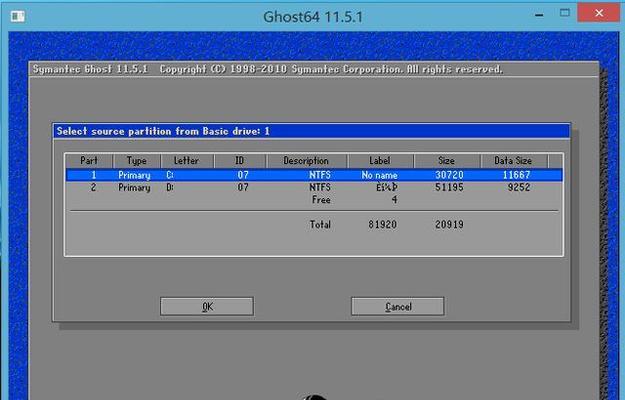Click the total value 81920
This screenshot has width=625, height=400.
tap(382, 224)
